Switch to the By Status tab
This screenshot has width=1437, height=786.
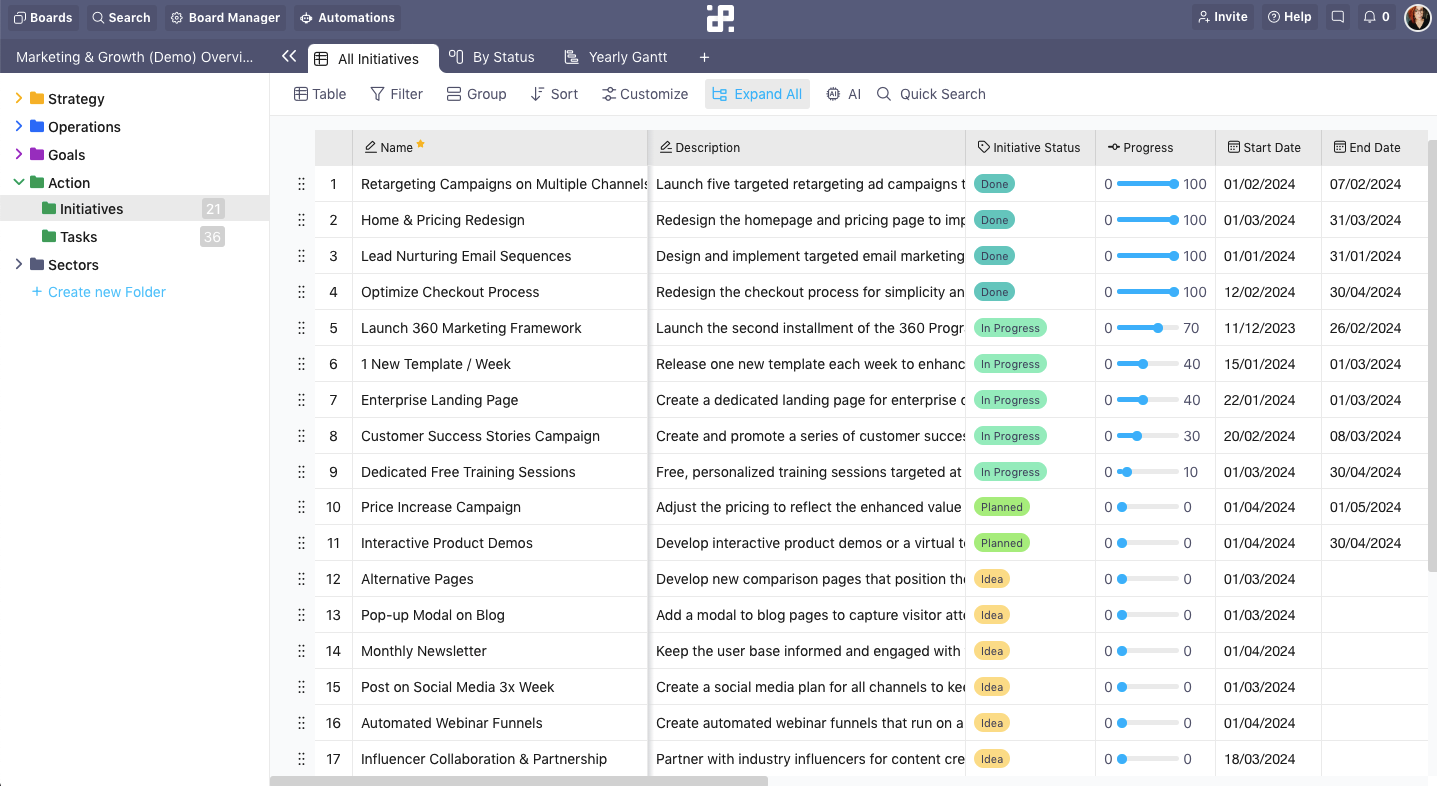492,57
